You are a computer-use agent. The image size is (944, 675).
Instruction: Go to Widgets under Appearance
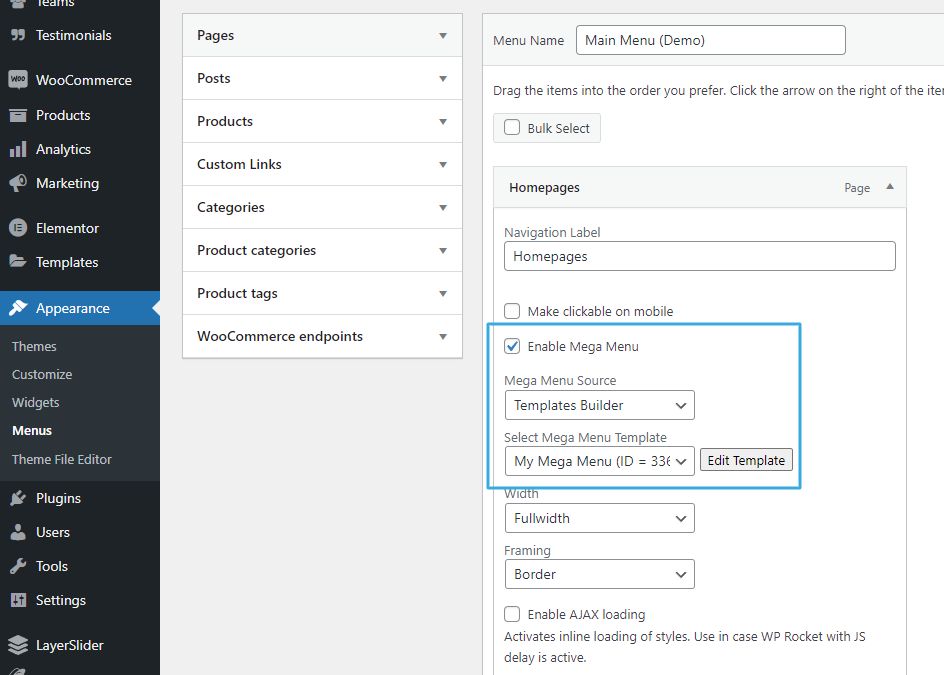[x=36, y=402]
